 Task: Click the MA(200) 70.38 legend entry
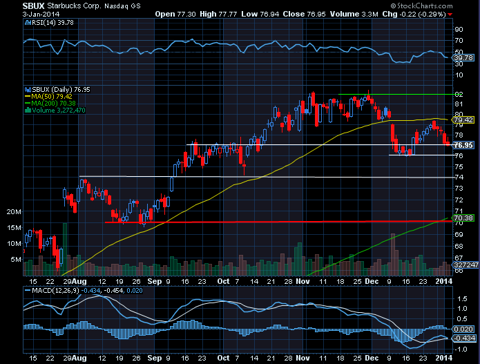point(53,103)
